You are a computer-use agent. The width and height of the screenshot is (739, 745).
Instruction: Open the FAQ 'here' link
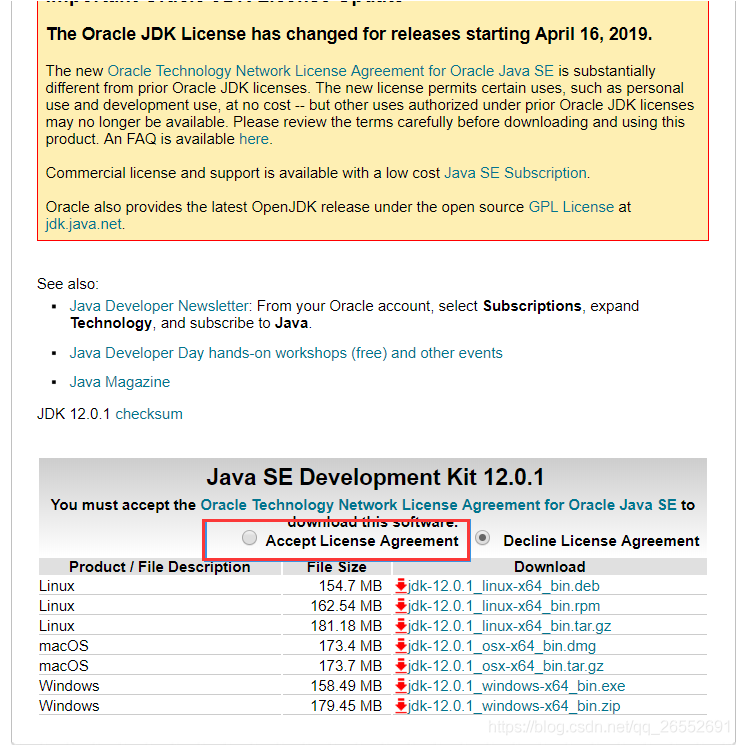click(x=254, y=139)
